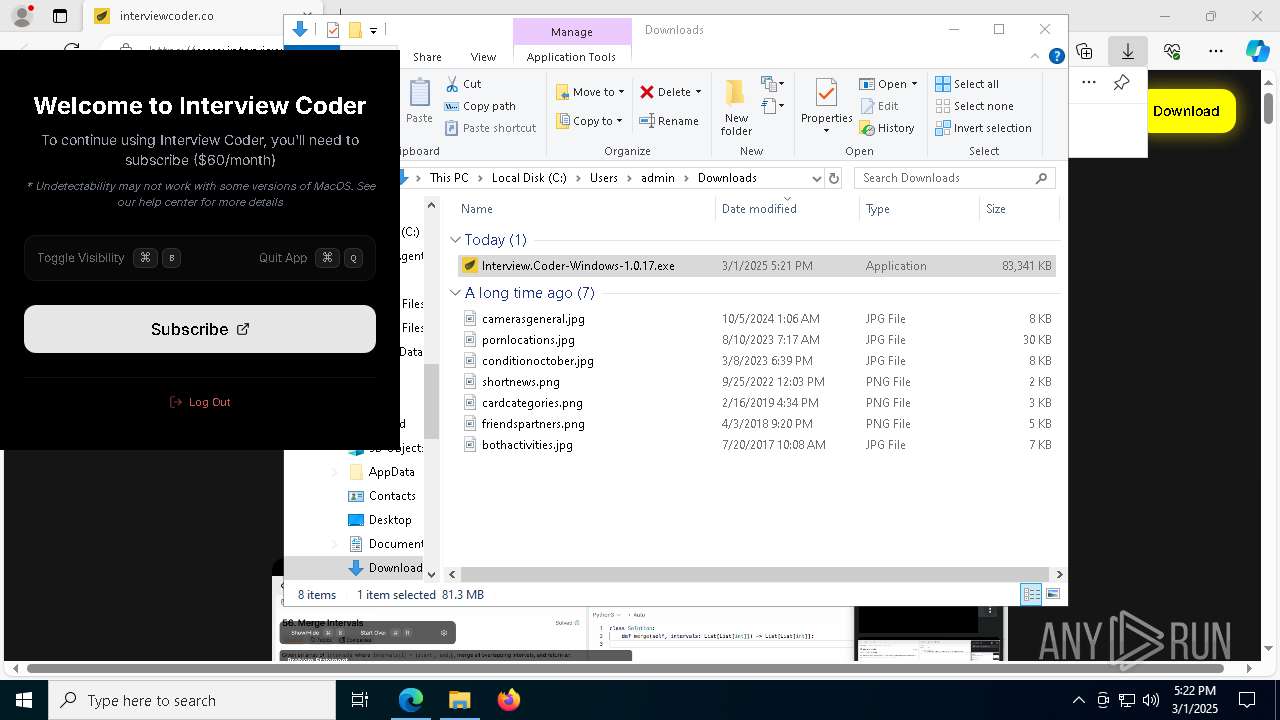Click Select none in ribbon

[x=974, y=106]
